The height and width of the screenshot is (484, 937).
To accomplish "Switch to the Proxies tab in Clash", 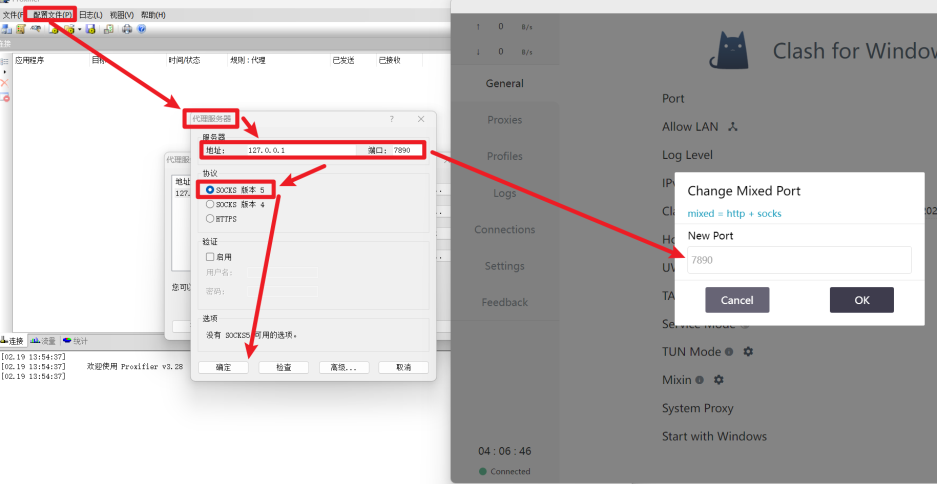I will click(x=504, y=120).
